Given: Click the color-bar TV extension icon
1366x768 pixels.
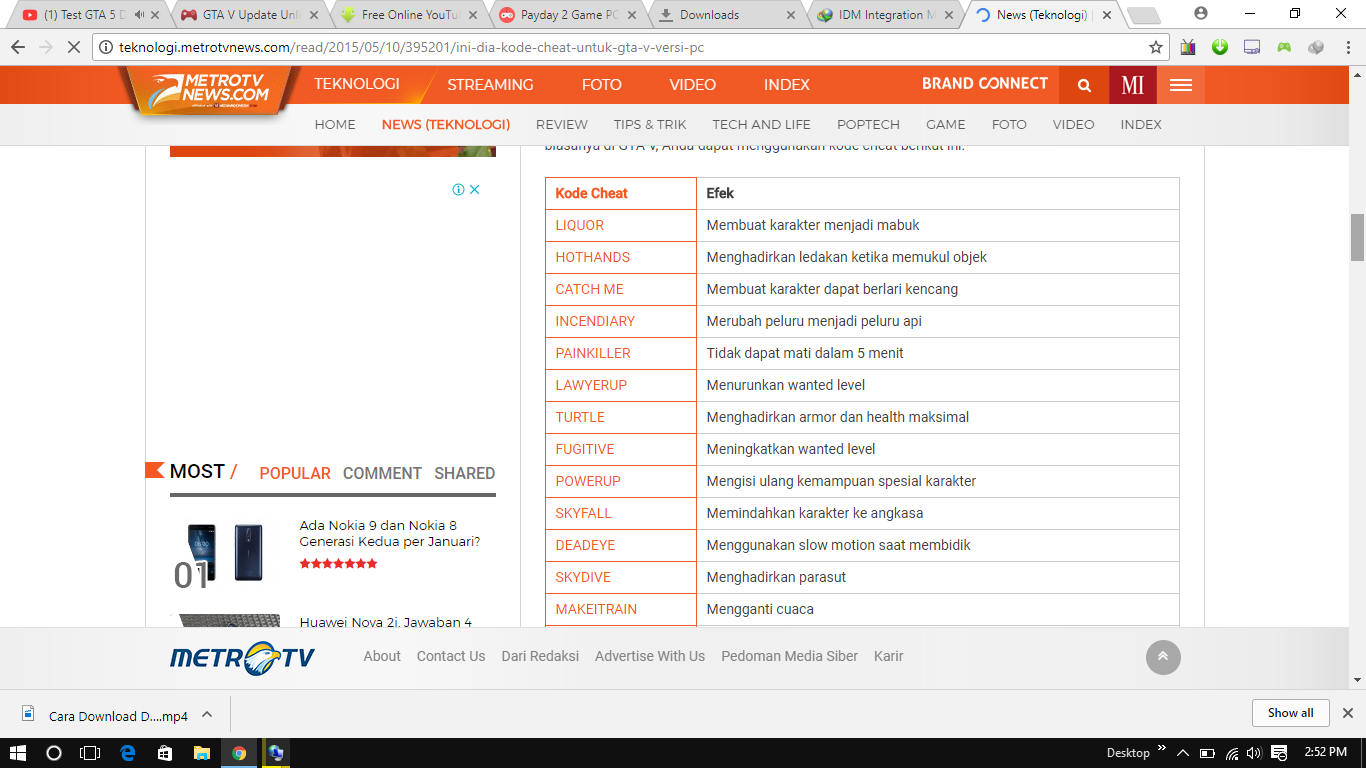Looking at the screenshot, I should point(1188,47).
